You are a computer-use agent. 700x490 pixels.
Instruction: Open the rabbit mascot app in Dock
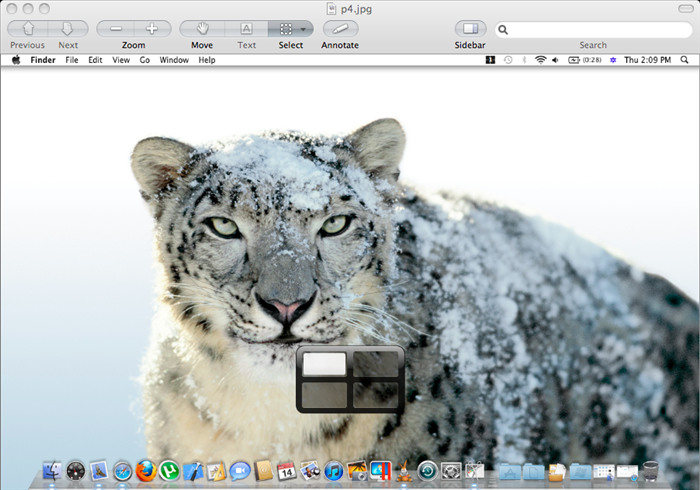tap(404, 471)
